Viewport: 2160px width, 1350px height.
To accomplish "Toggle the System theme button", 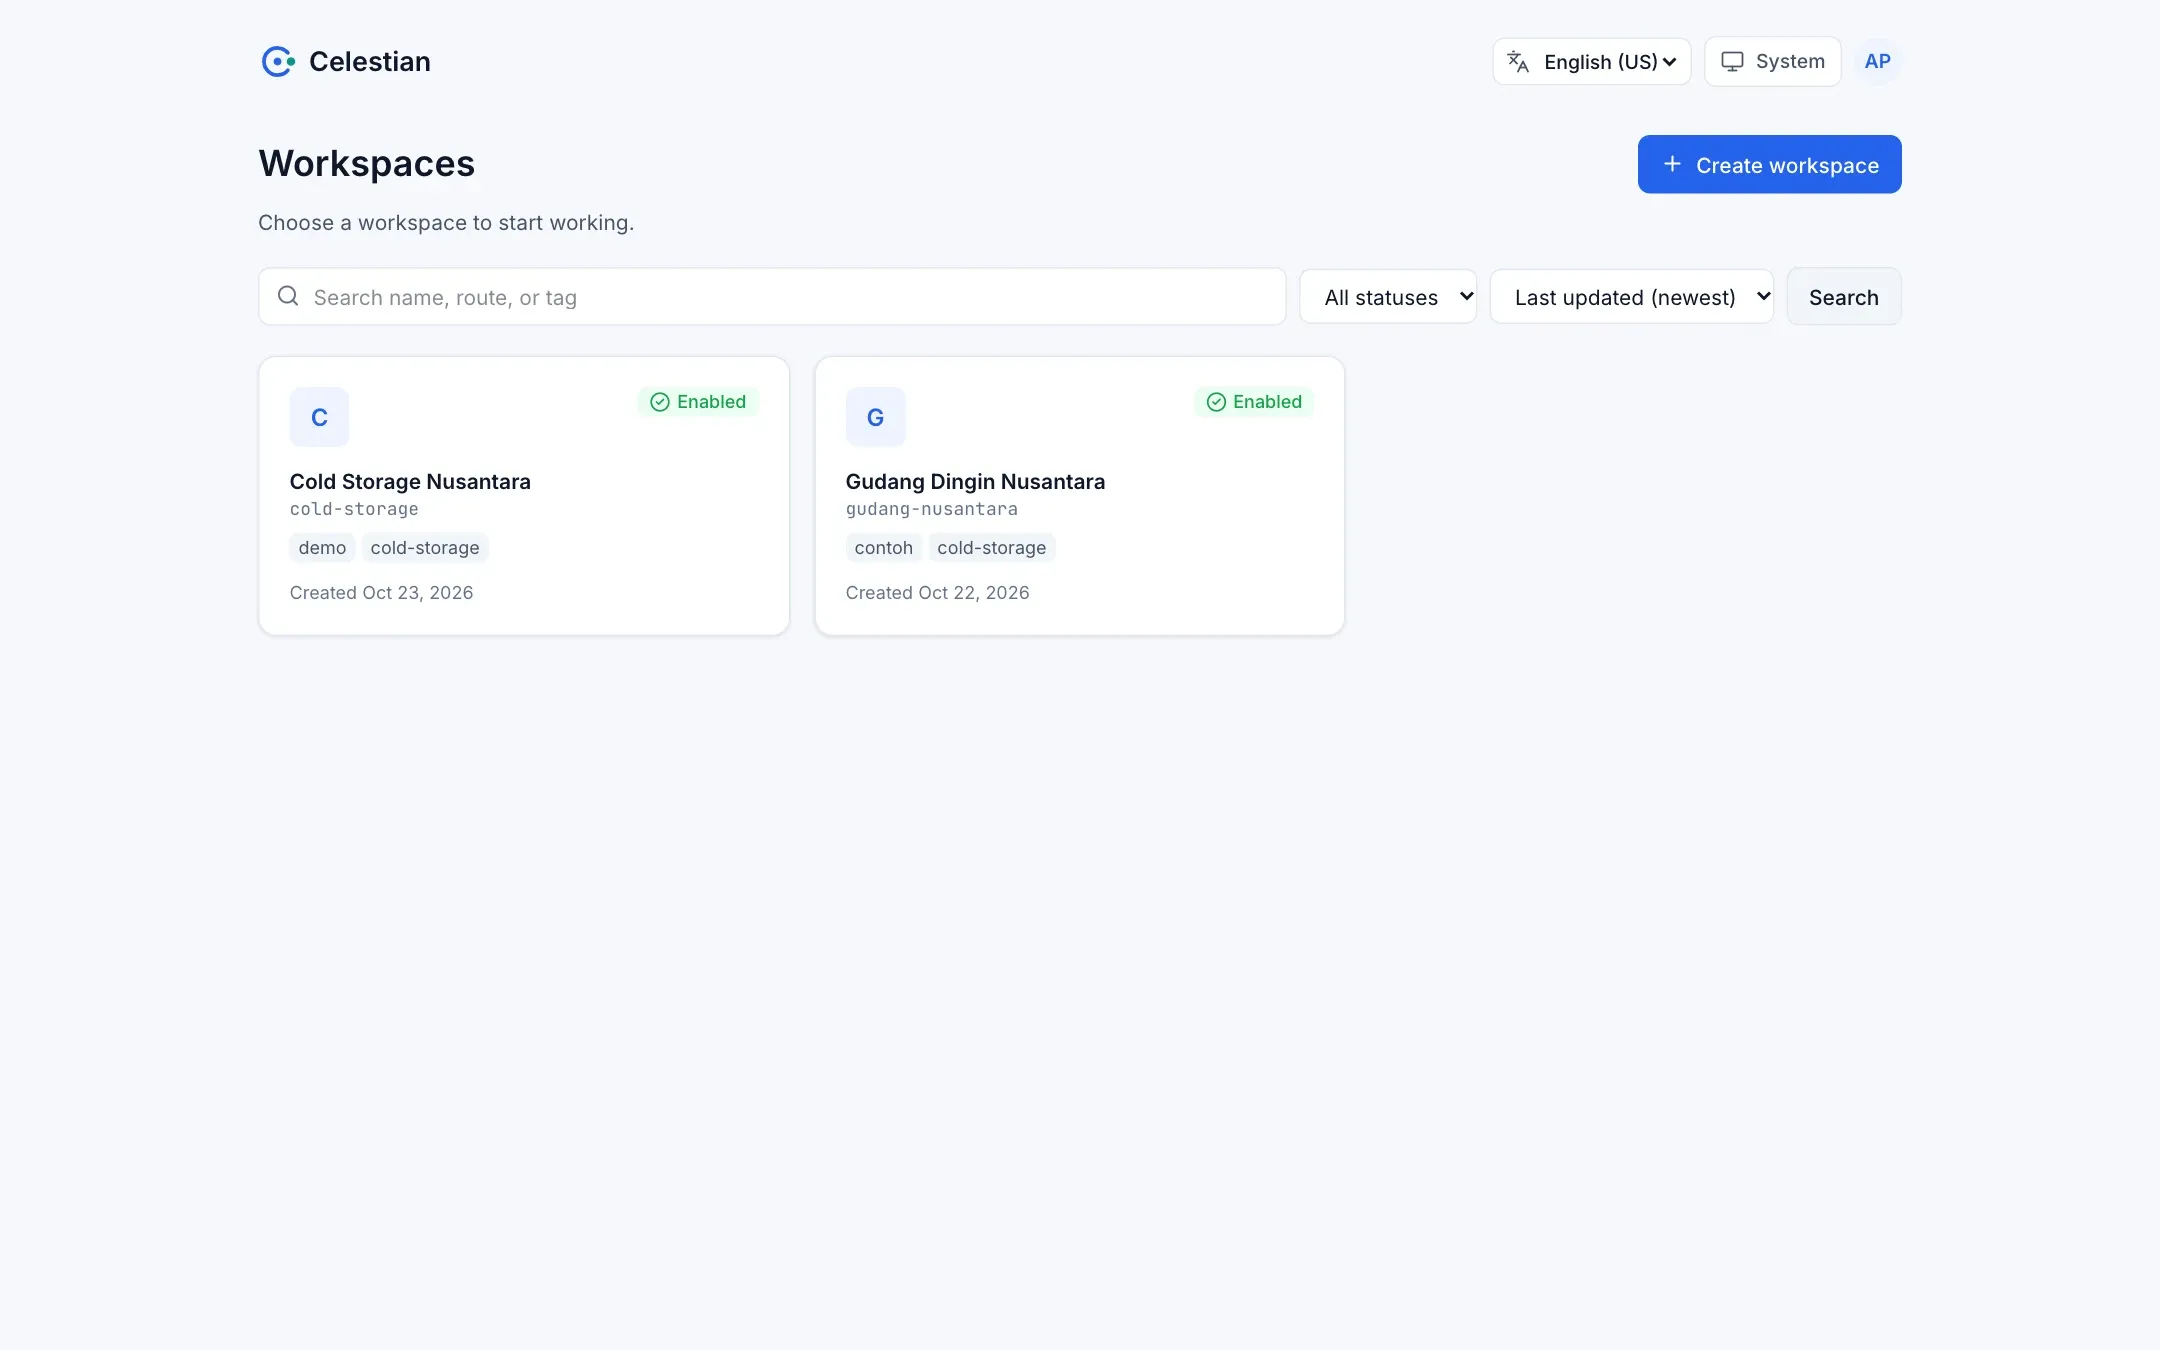I will pos(1773,62).
